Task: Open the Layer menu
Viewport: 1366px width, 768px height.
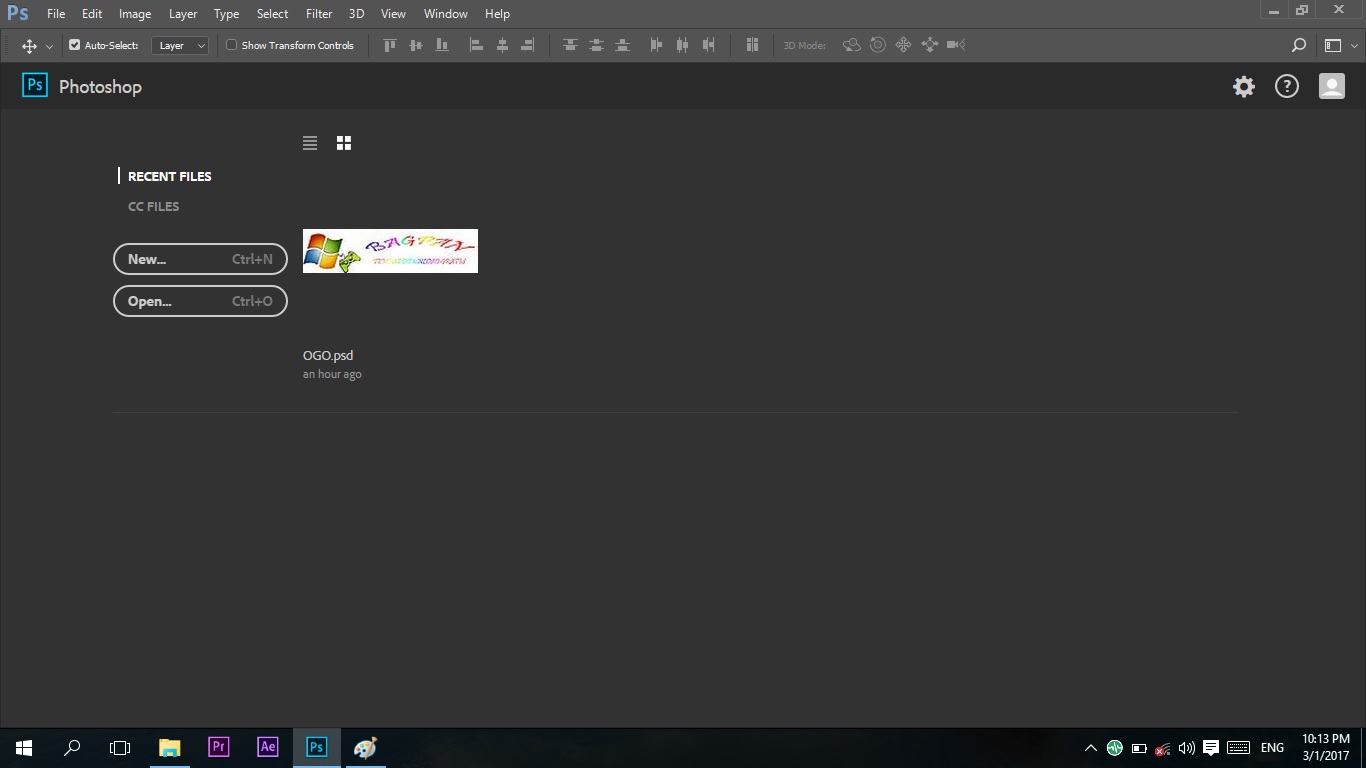Action: click(183, 14)
